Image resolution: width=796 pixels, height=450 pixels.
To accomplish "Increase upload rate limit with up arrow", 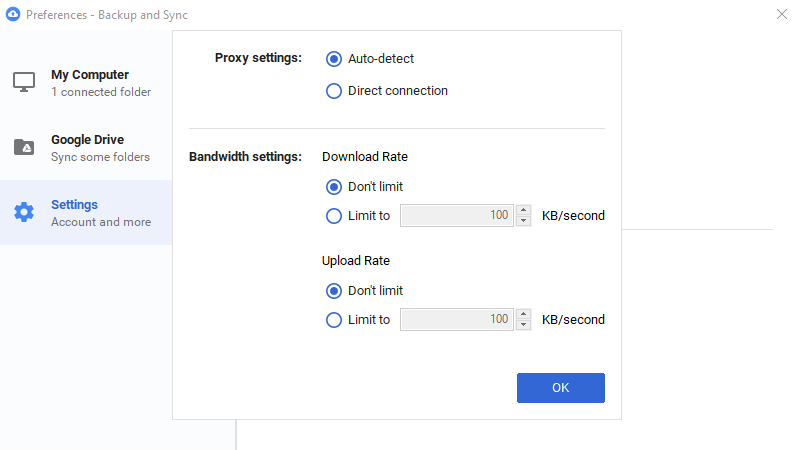I will coord(524,315).
